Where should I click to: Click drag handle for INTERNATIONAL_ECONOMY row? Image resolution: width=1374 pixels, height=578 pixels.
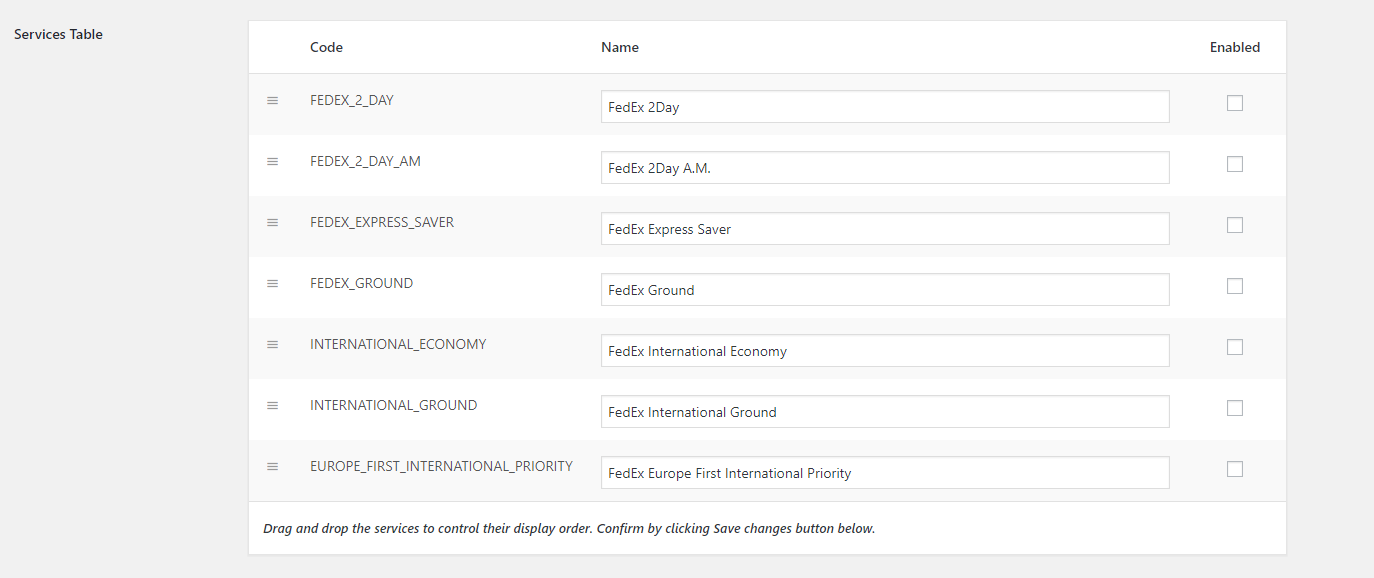click(x=272, y=344)
